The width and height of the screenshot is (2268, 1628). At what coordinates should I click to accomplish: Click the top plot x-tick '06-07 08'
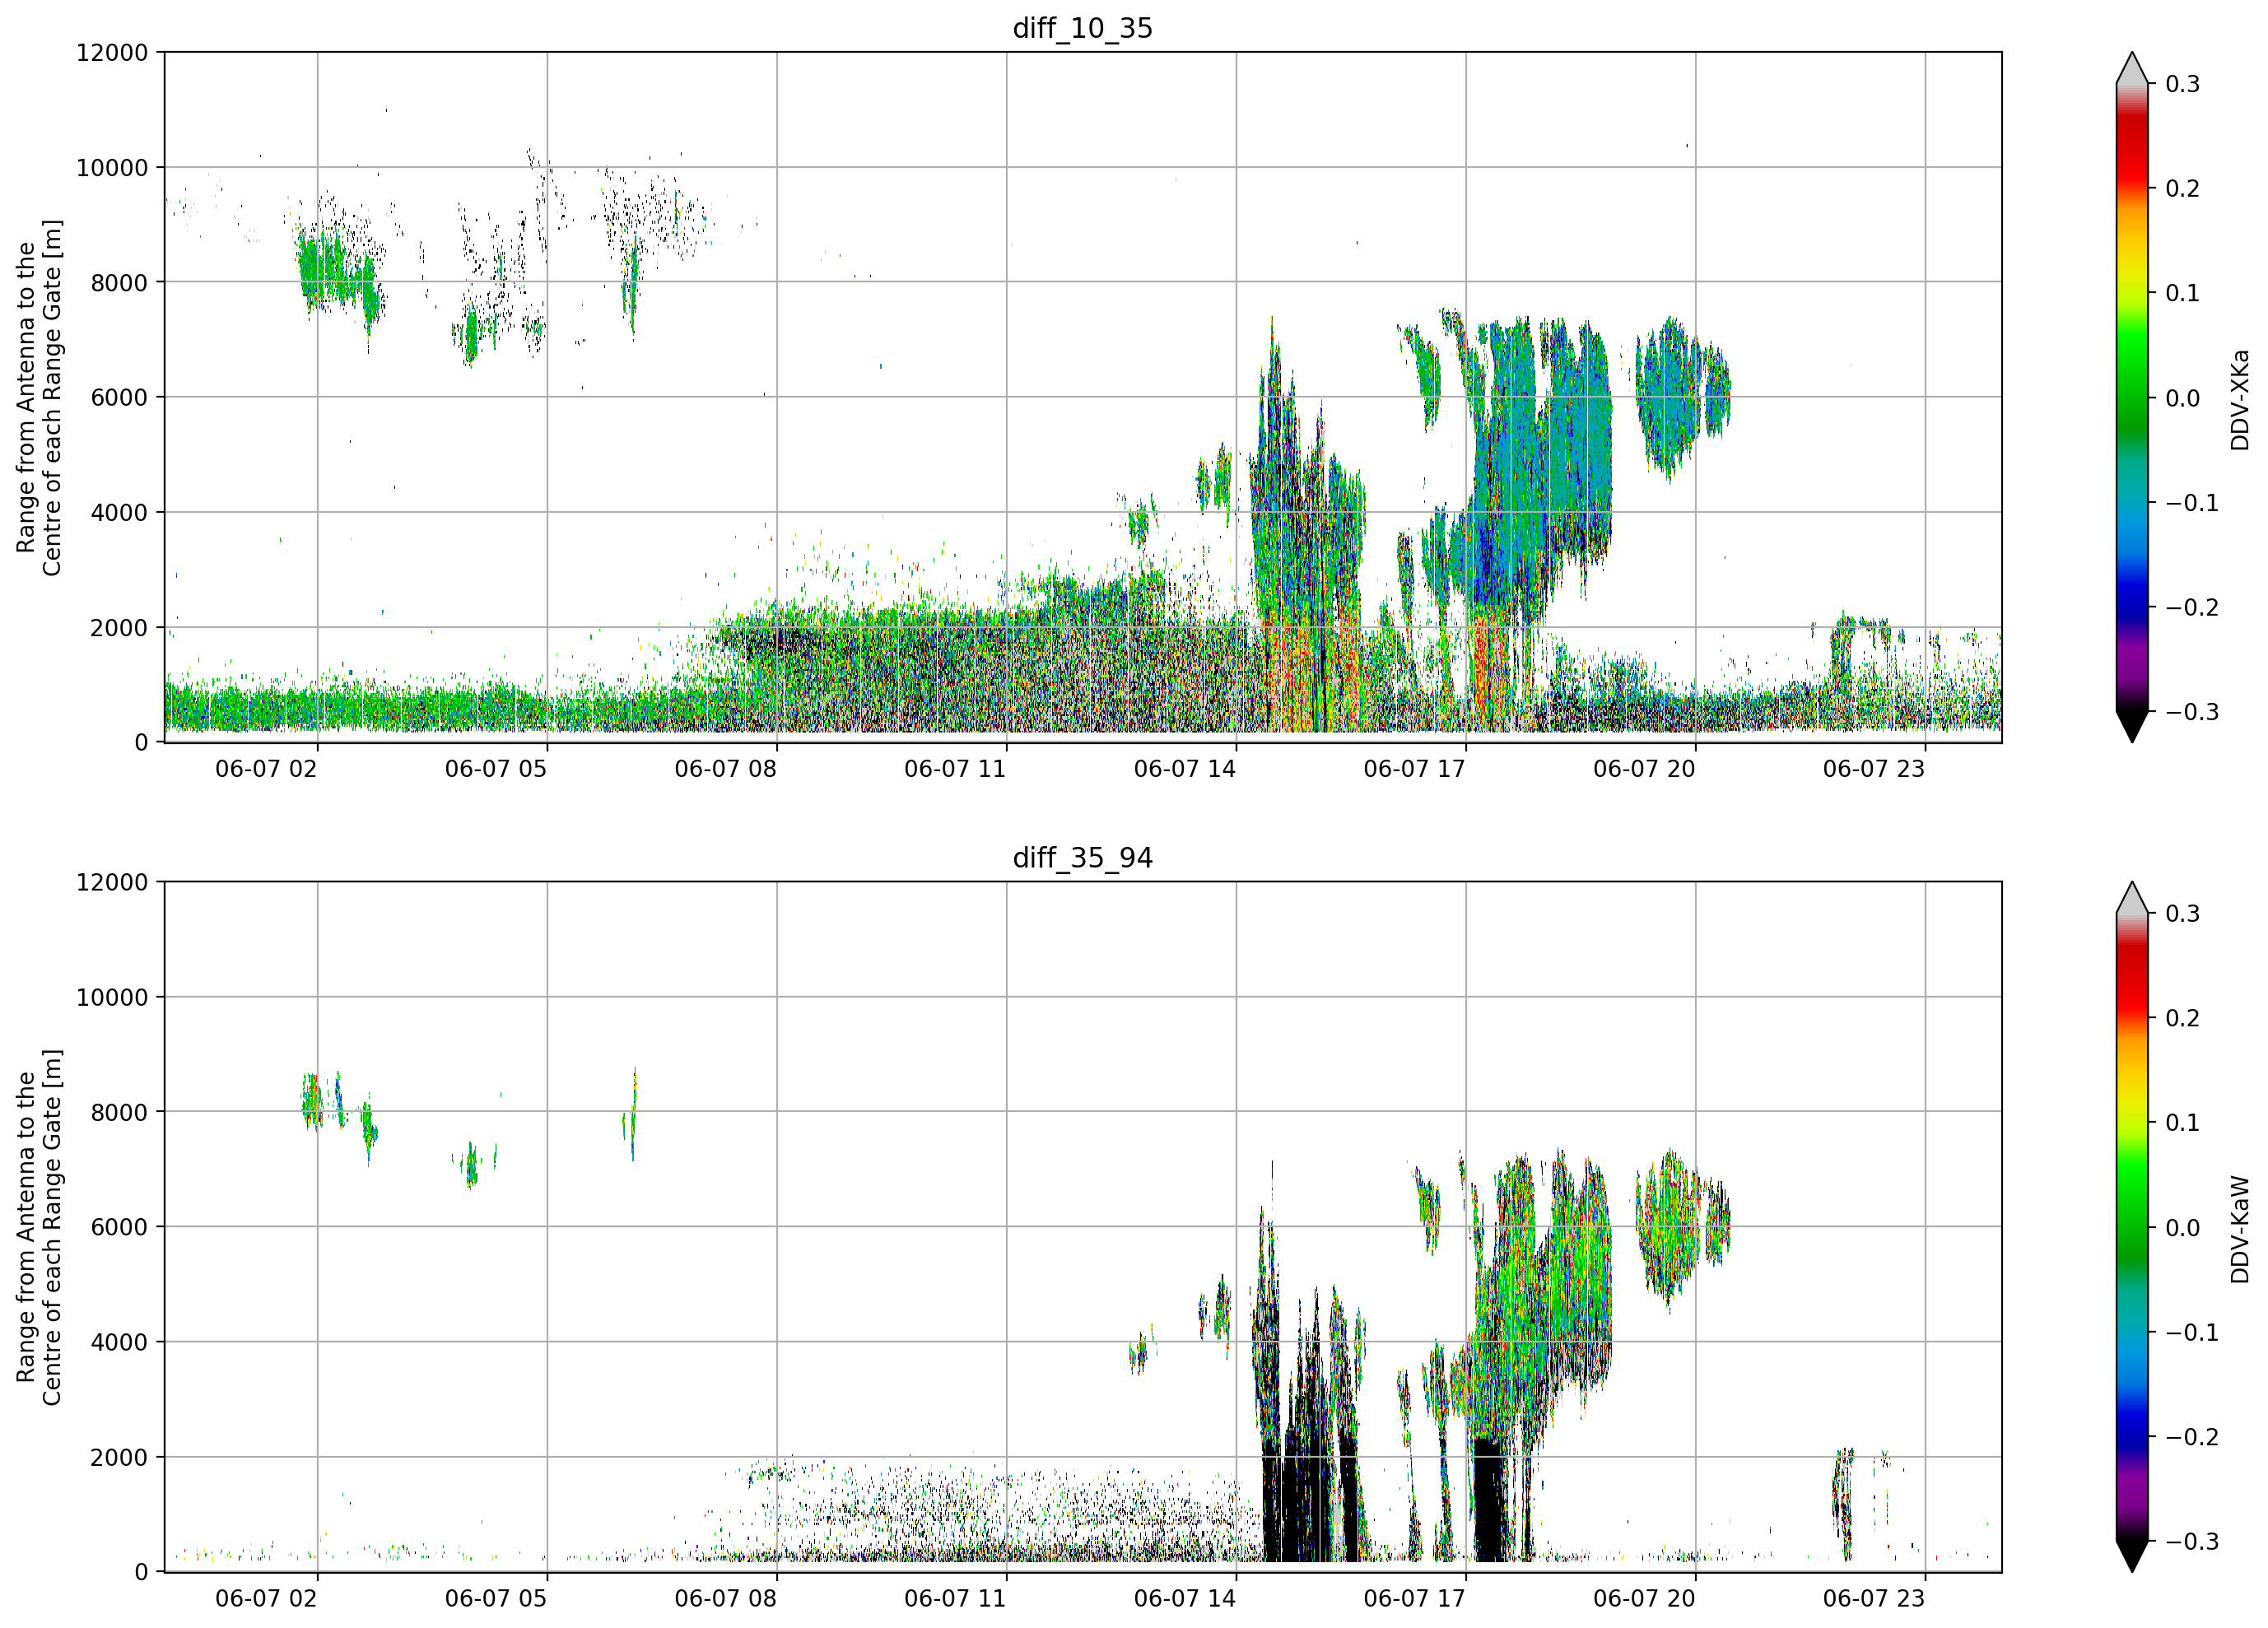point(725,769)
